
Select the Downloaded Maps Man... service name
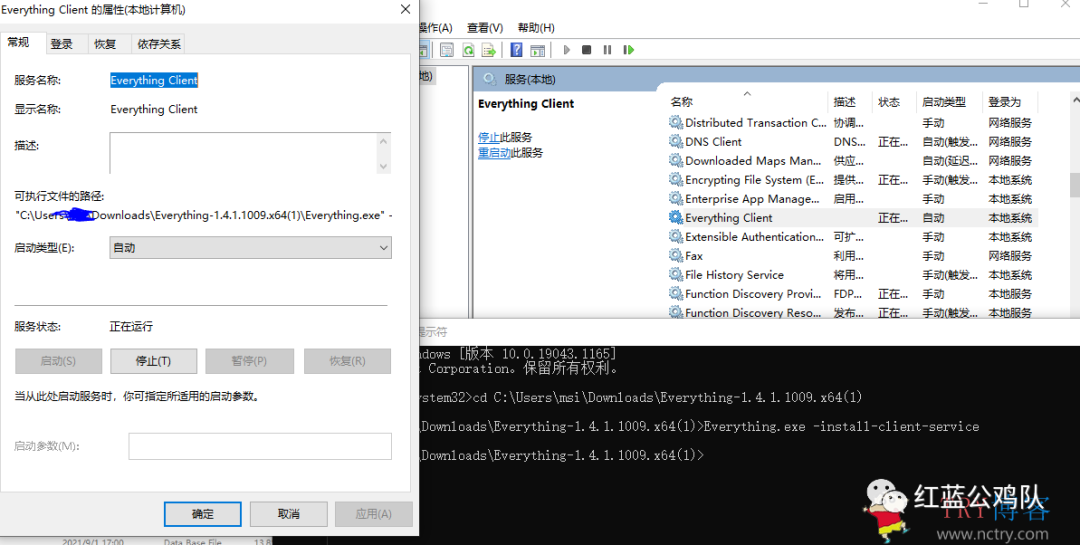point(753,161)
